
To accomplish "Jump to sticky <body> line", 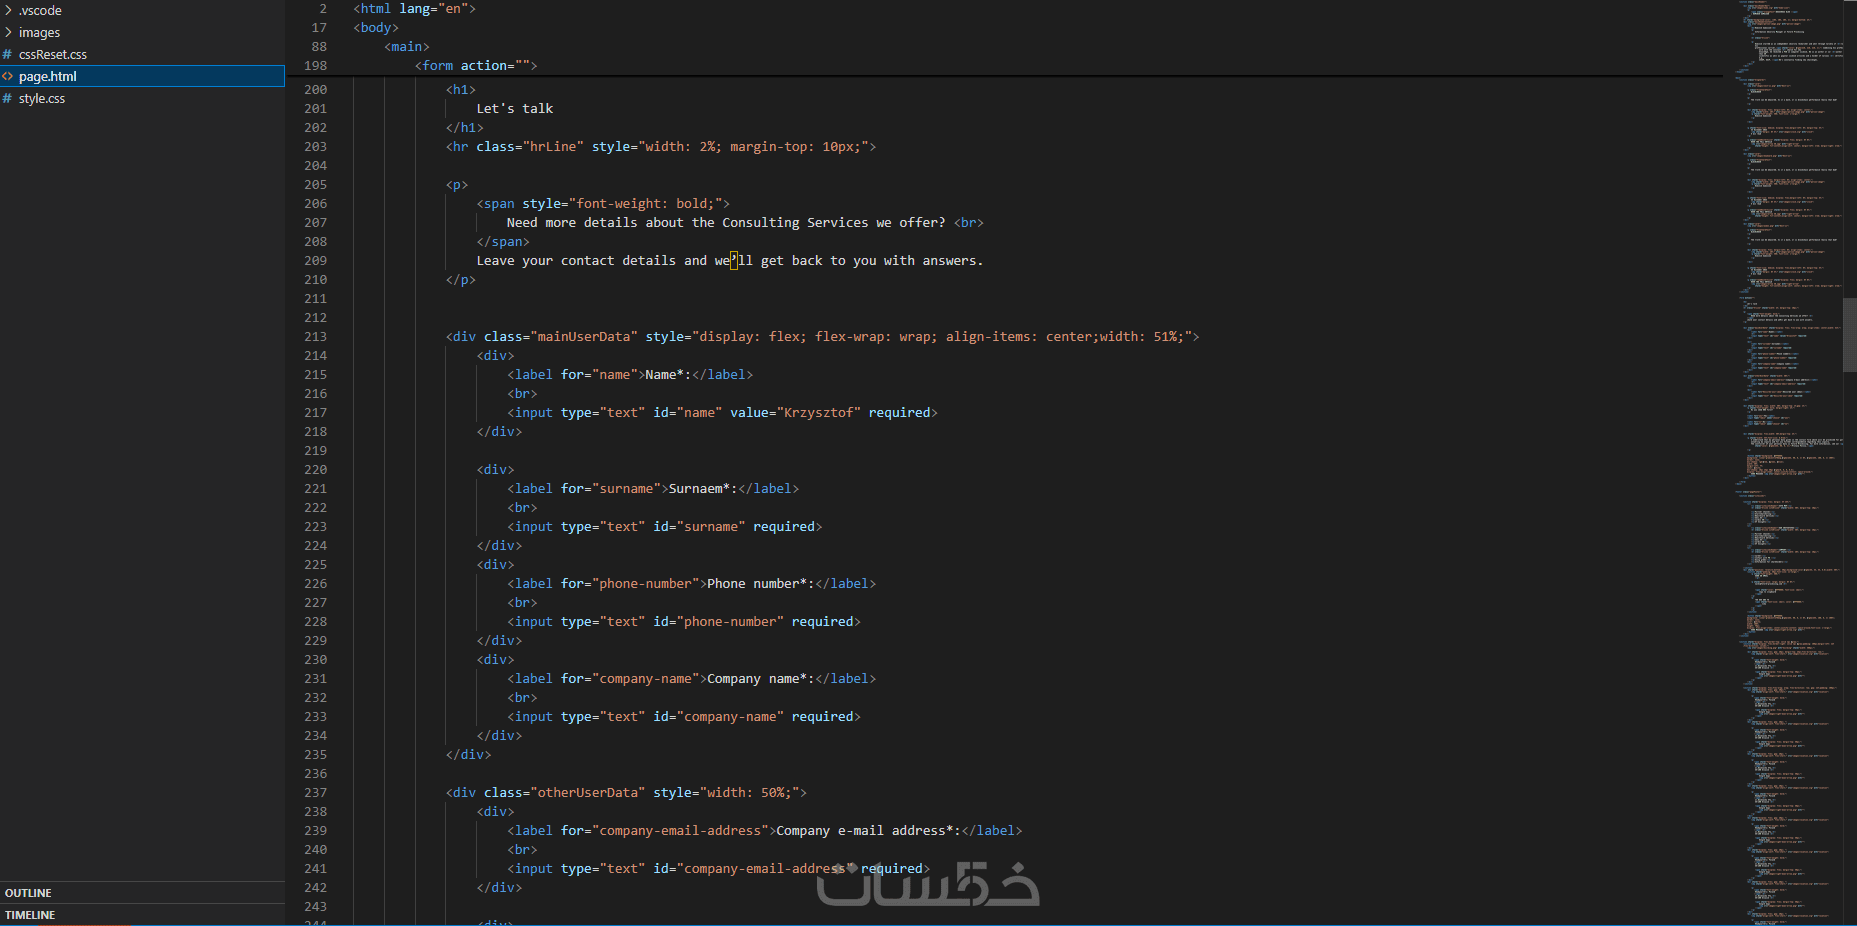I will [x=376, y=28].
